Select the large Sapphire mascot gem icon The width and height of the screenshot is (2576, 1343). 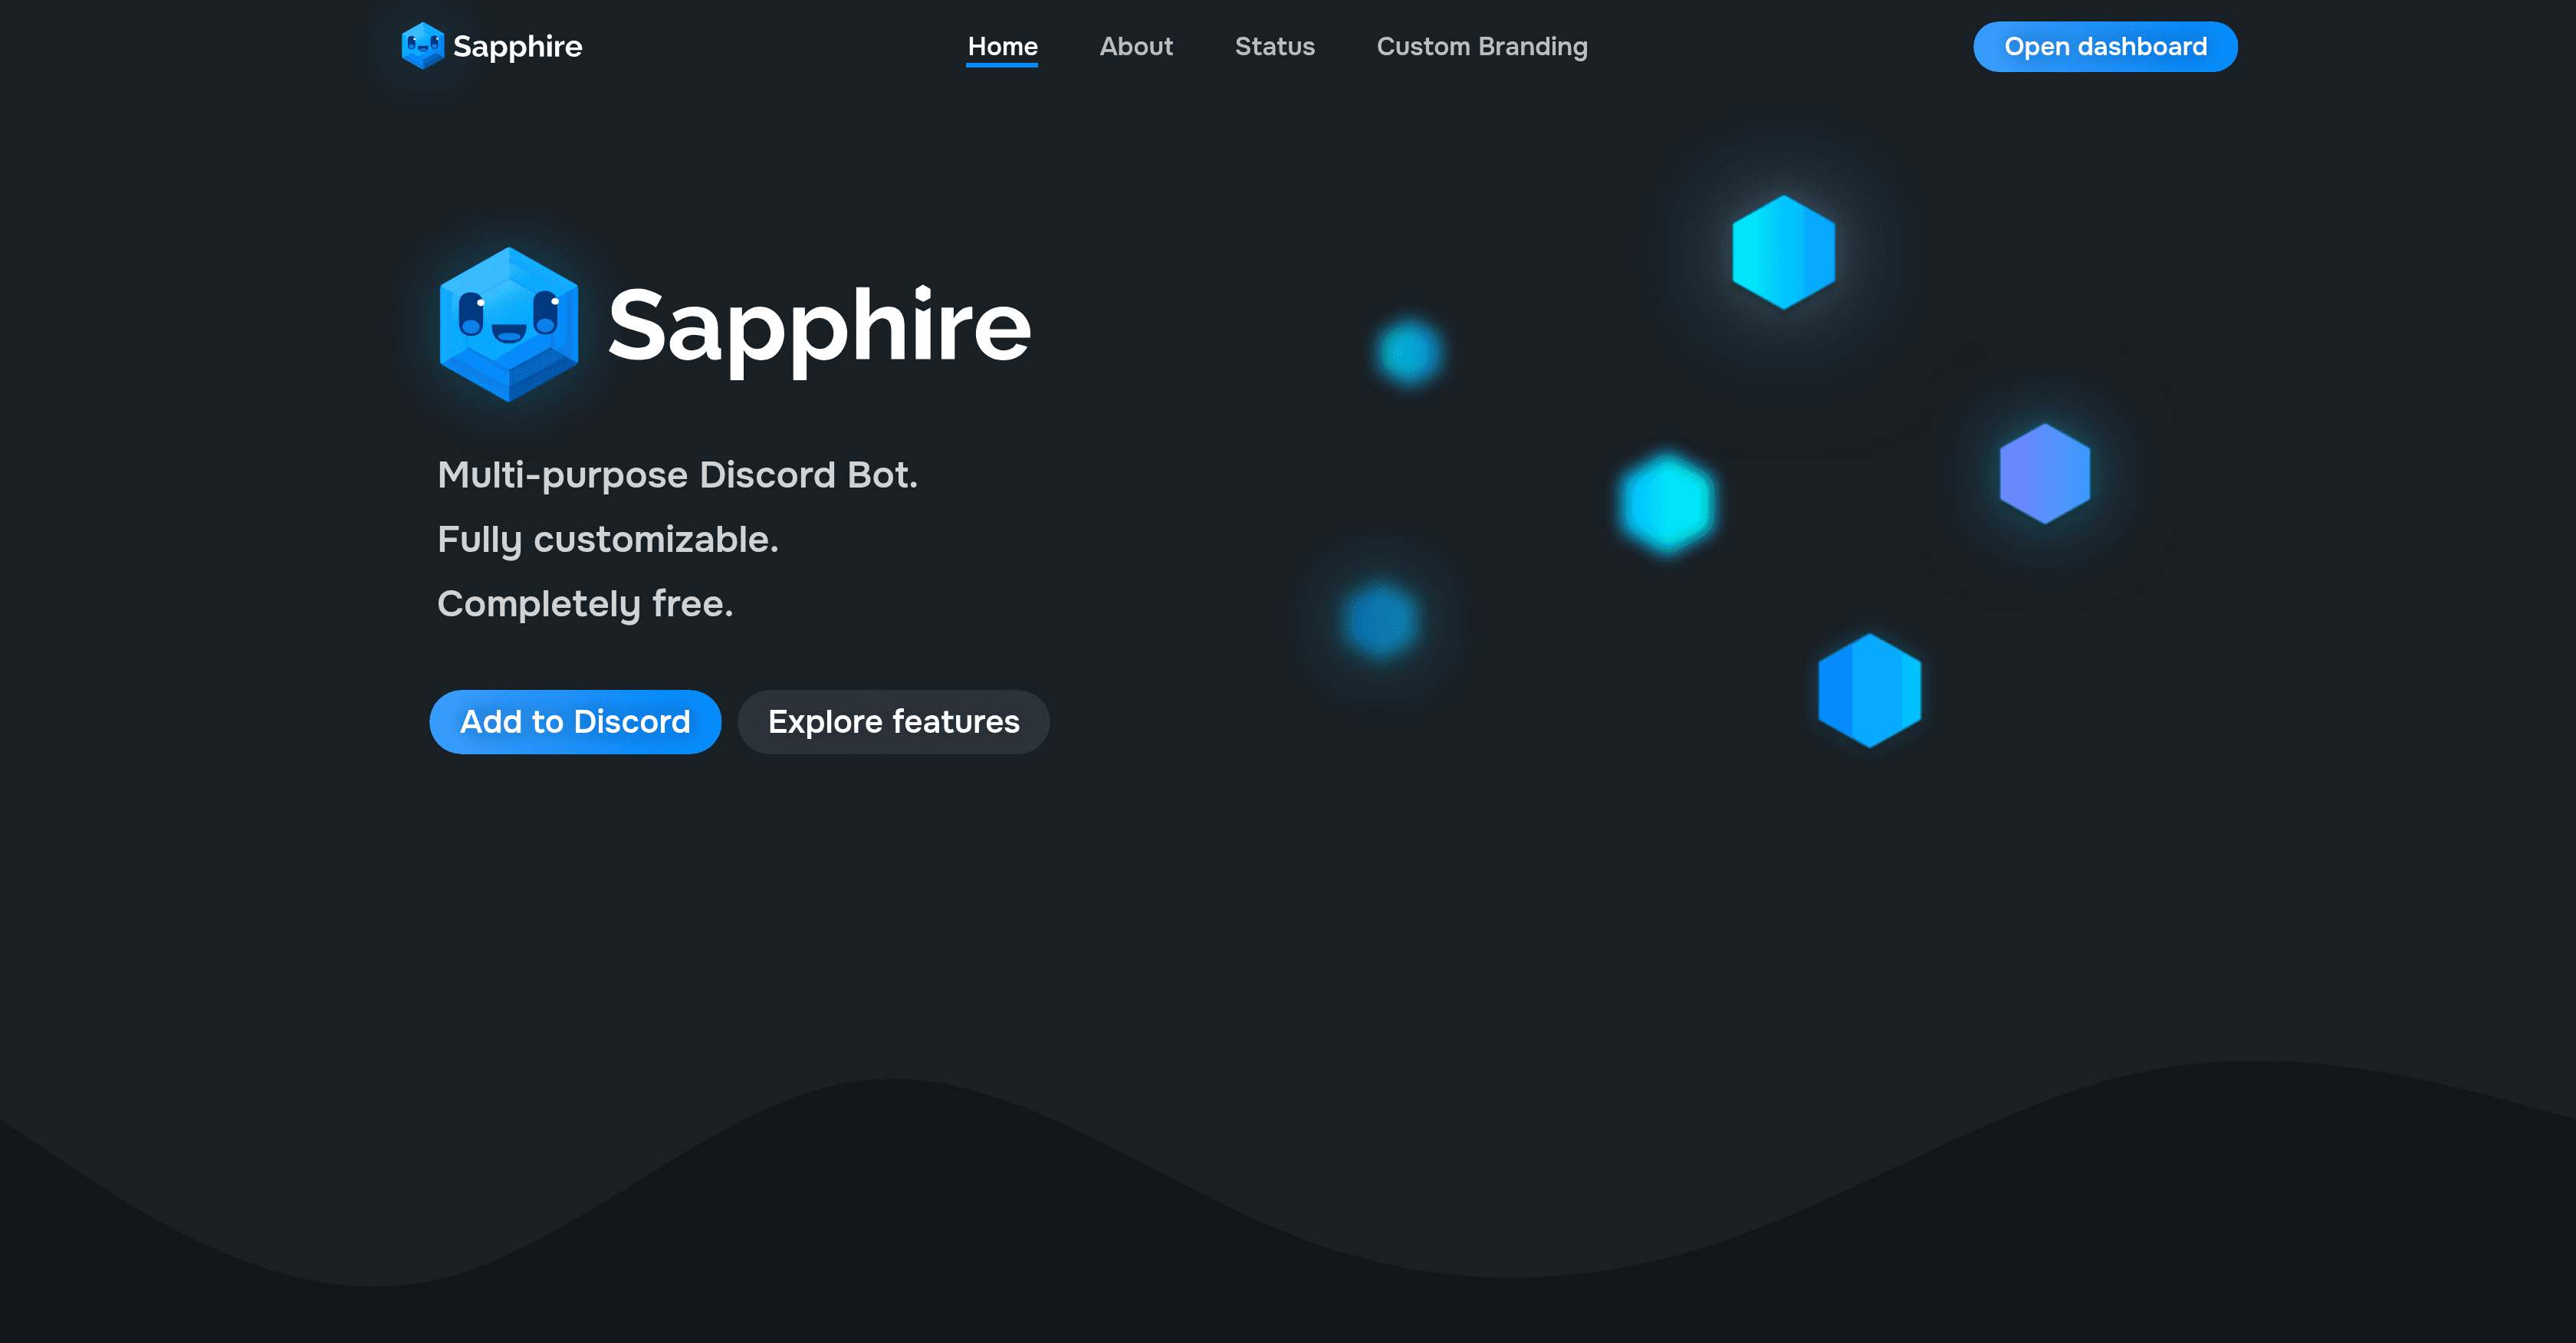tap(508, 325)
